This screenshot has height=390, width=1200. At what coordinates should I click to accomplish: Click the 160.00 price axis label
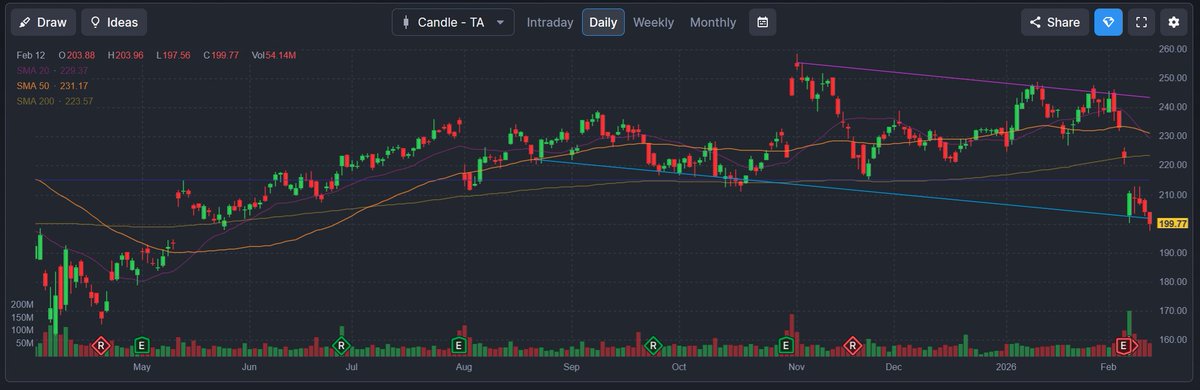[1173, 340]
